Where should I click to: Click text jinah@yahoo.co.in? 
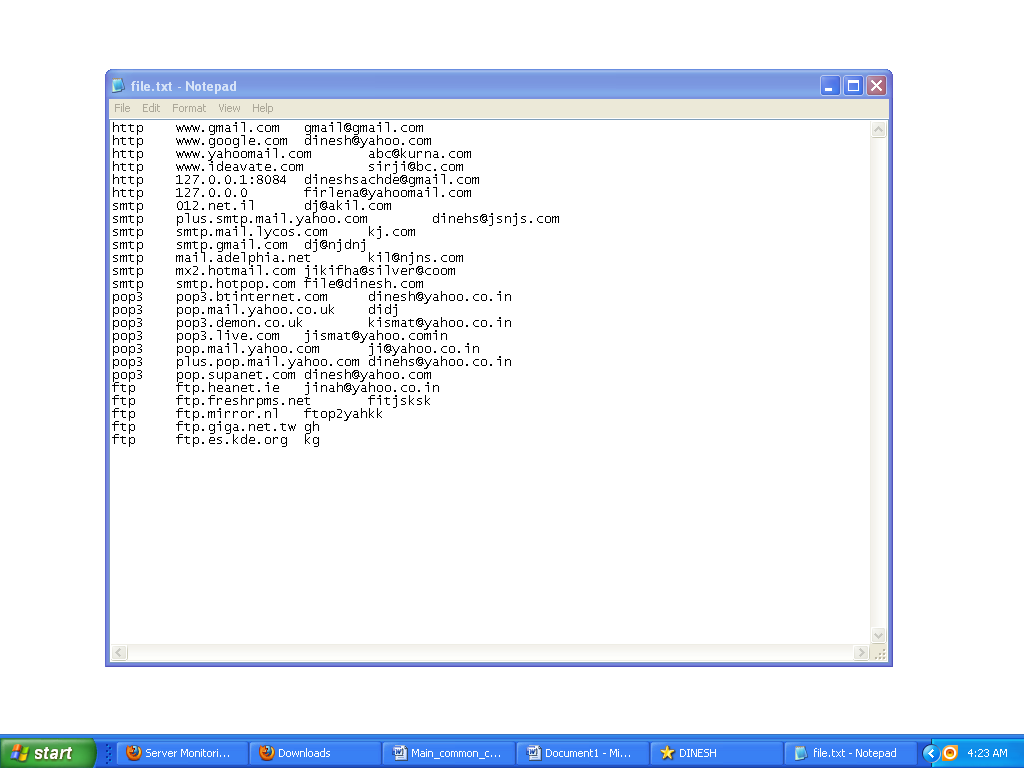(x=372, y=388)
